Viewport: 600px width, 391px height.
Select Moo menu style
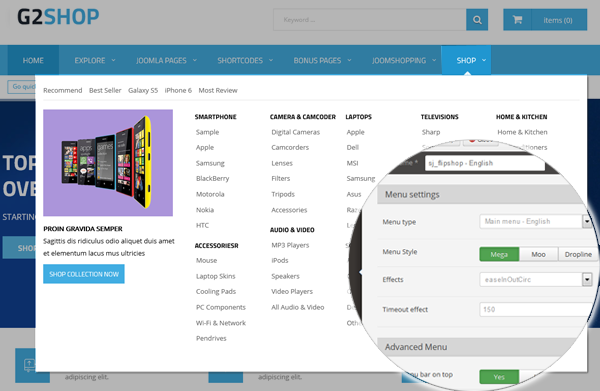click(x=538, y=254)
